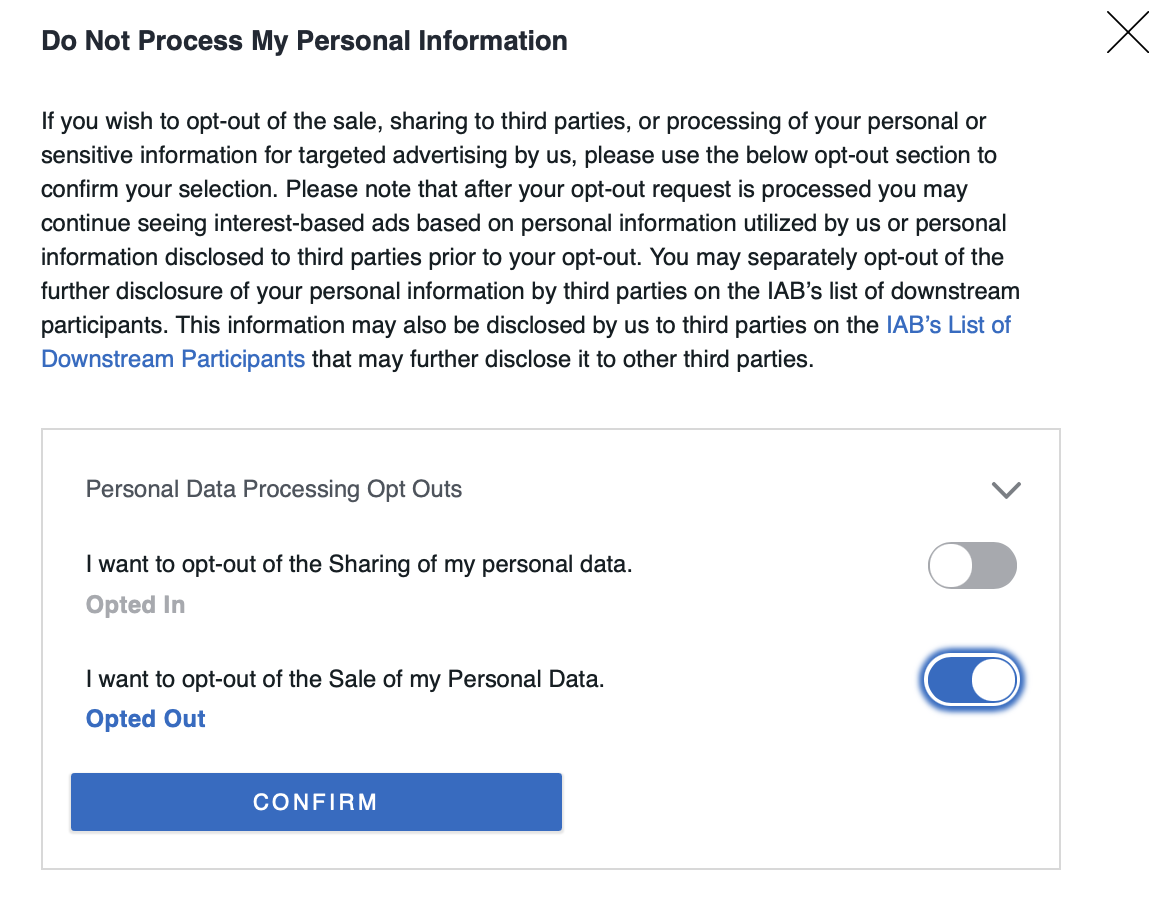Click the white knob of the Sharing switch
Viewport: 1166px width, 902px height.
(x=951, y=566)
